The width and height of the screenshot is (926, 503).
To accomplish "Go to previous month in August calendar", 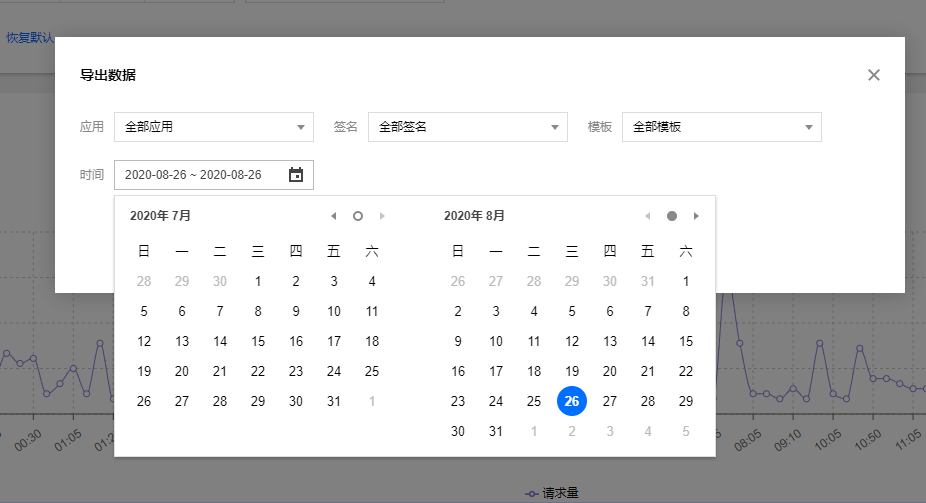I will click(x=648, y=216).
